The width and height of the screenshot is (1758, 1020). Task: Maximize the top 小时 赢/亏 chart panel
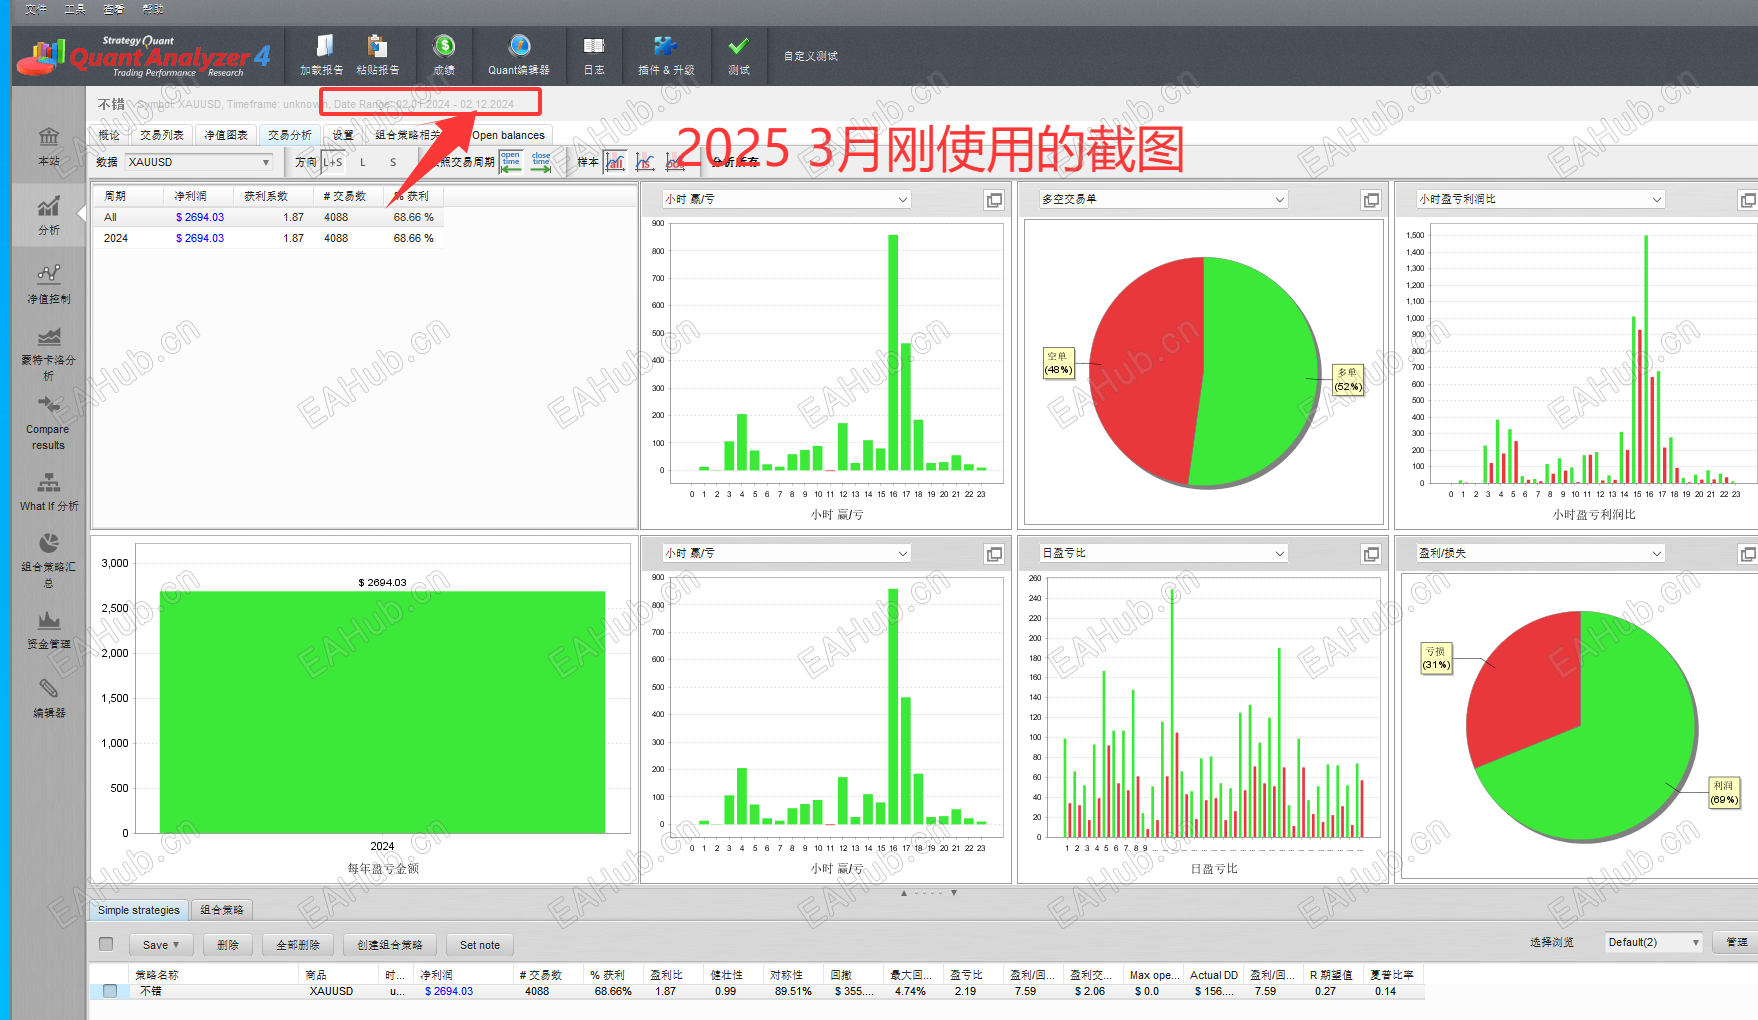[x=994, y=200]
